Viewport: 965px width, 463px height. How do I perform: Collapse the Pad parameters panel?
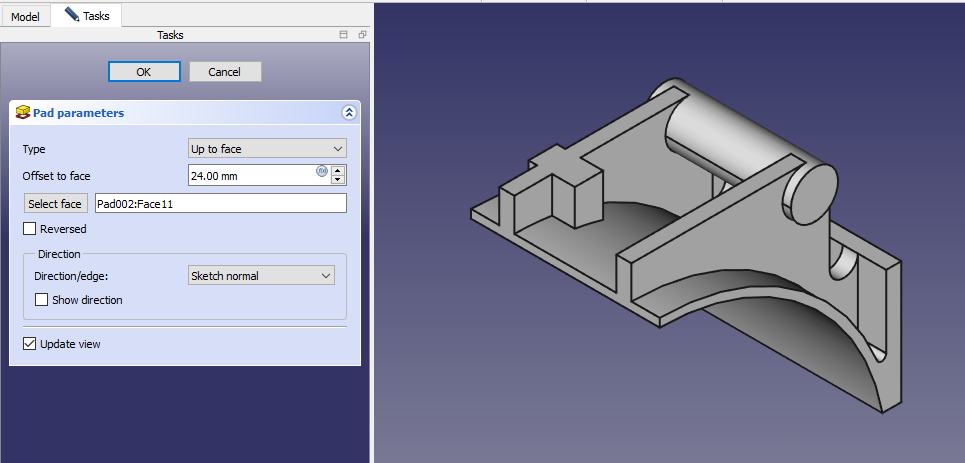348,113
